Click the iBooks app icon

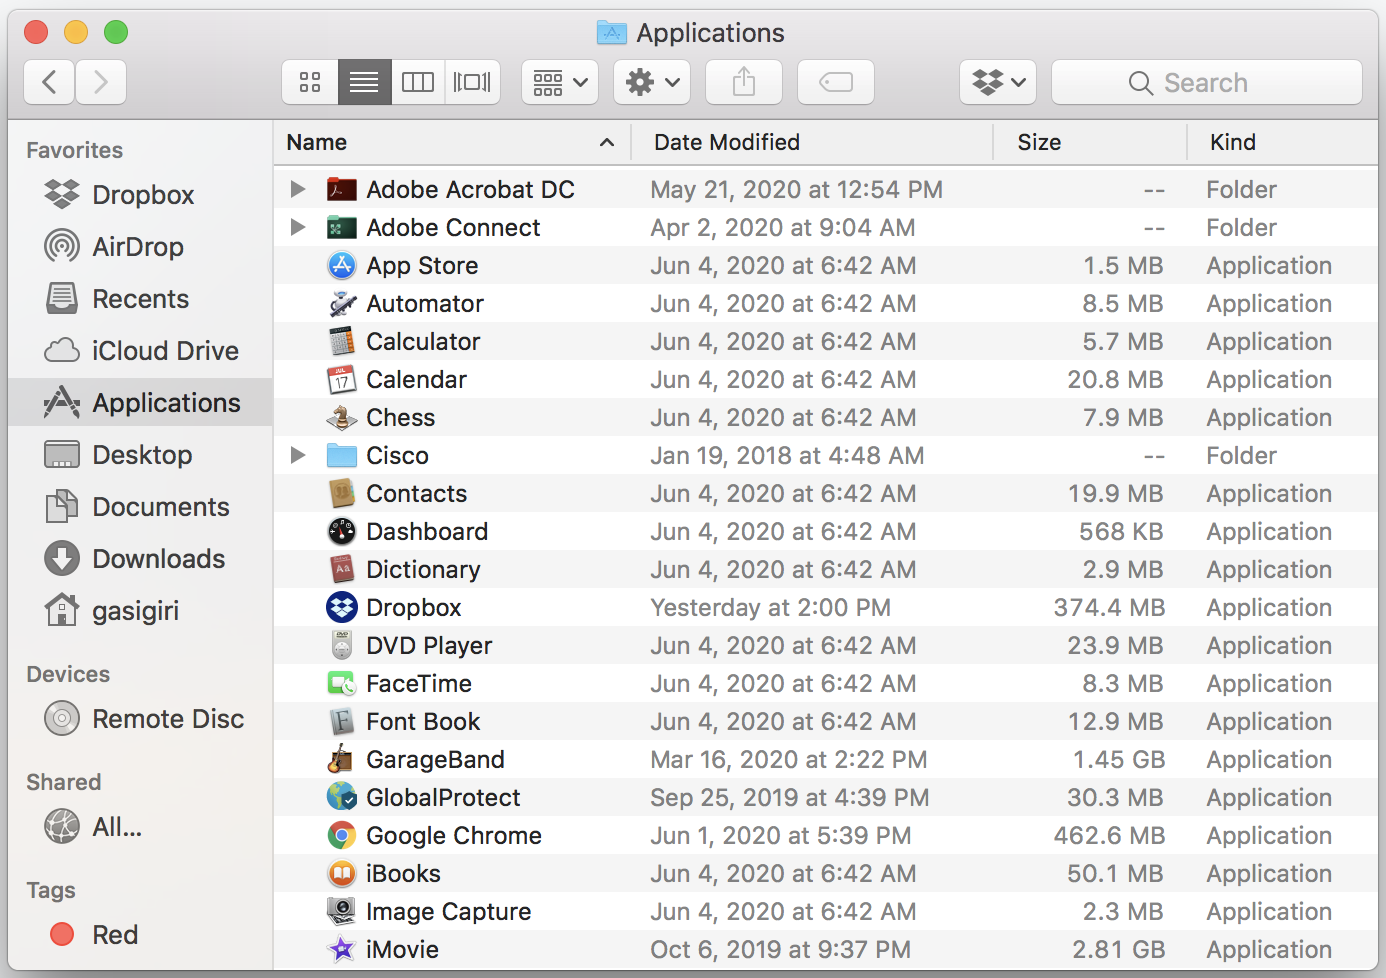pos(342,873)
